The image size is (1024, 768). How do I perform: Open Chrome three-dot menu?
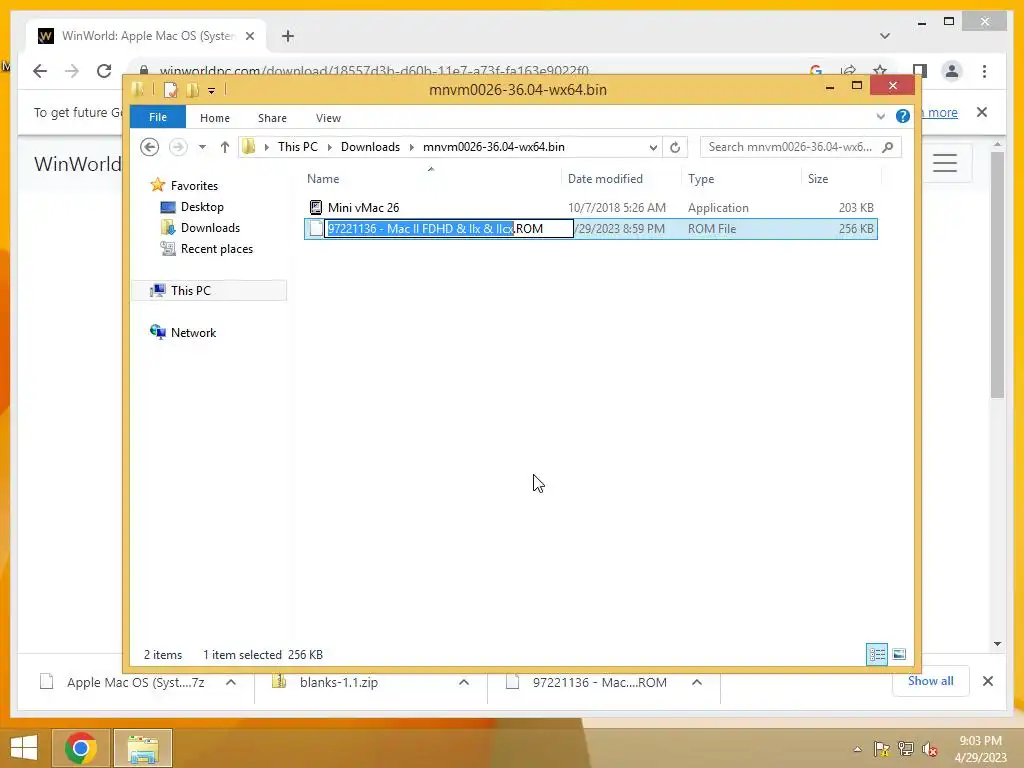pos(984,71)
